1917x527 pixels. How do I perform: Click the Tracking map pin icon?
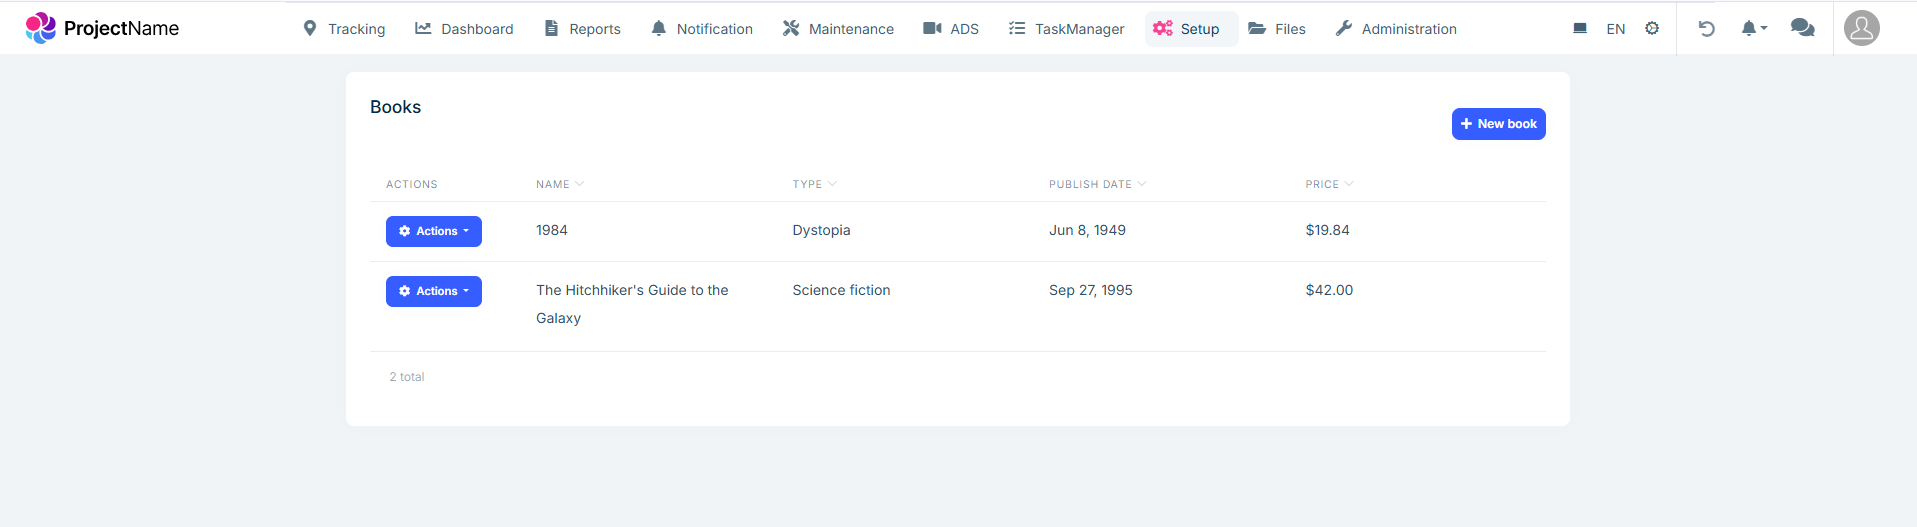pyautogui.click(x=310, y=29)
